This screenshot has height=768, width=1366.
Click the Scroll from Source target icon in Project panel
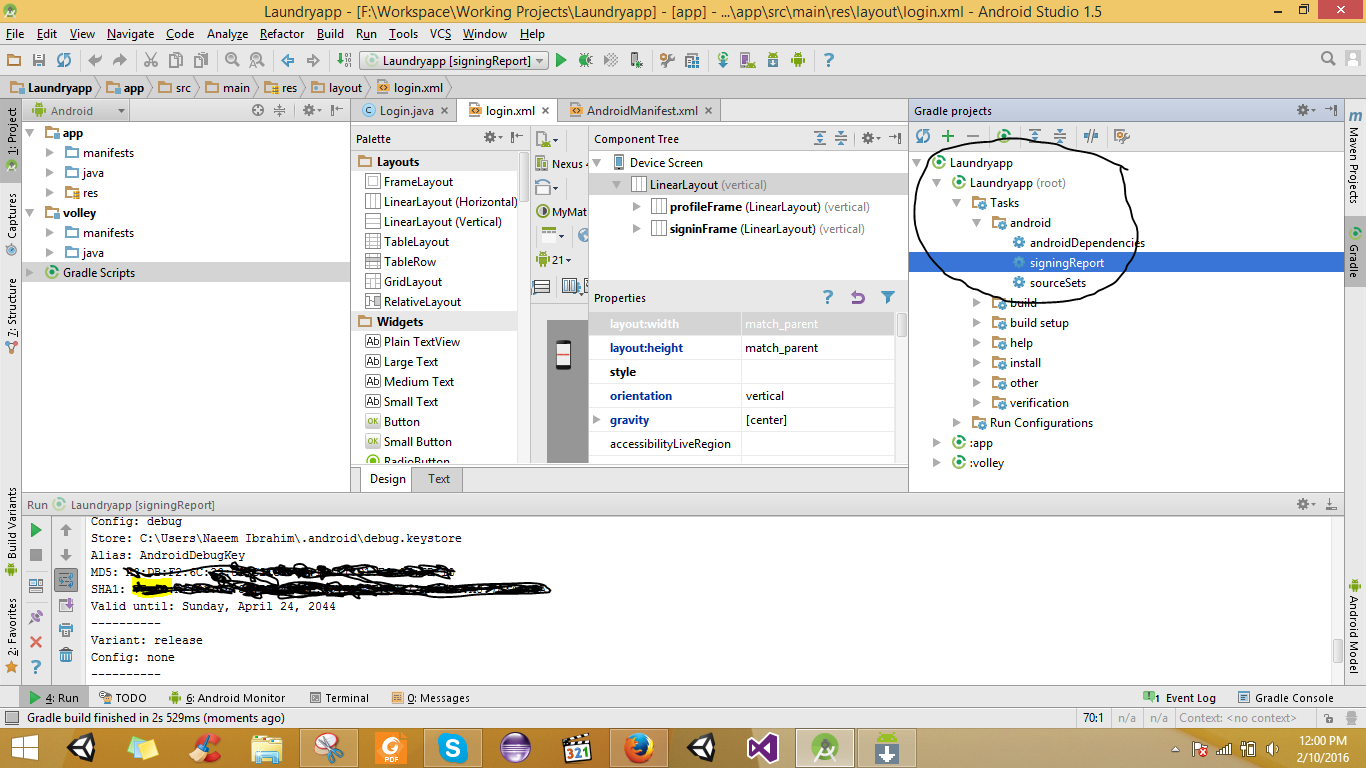[257, 111]
